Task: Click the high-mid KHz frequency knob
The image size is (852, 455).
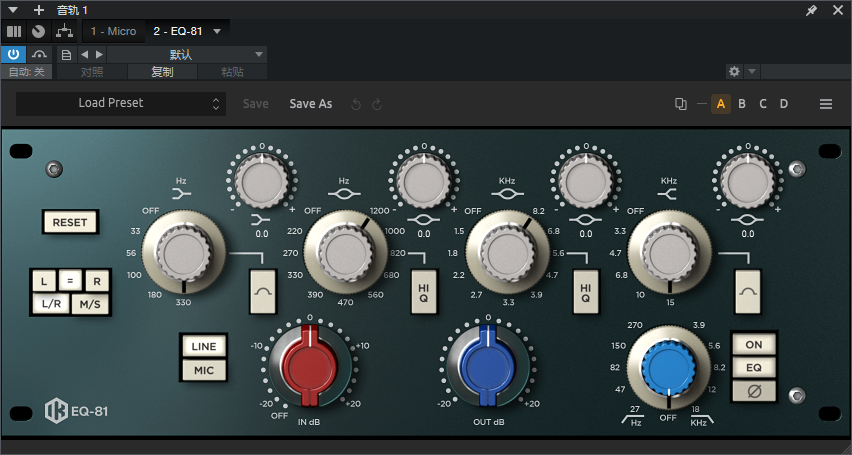Action: (508, 253)
